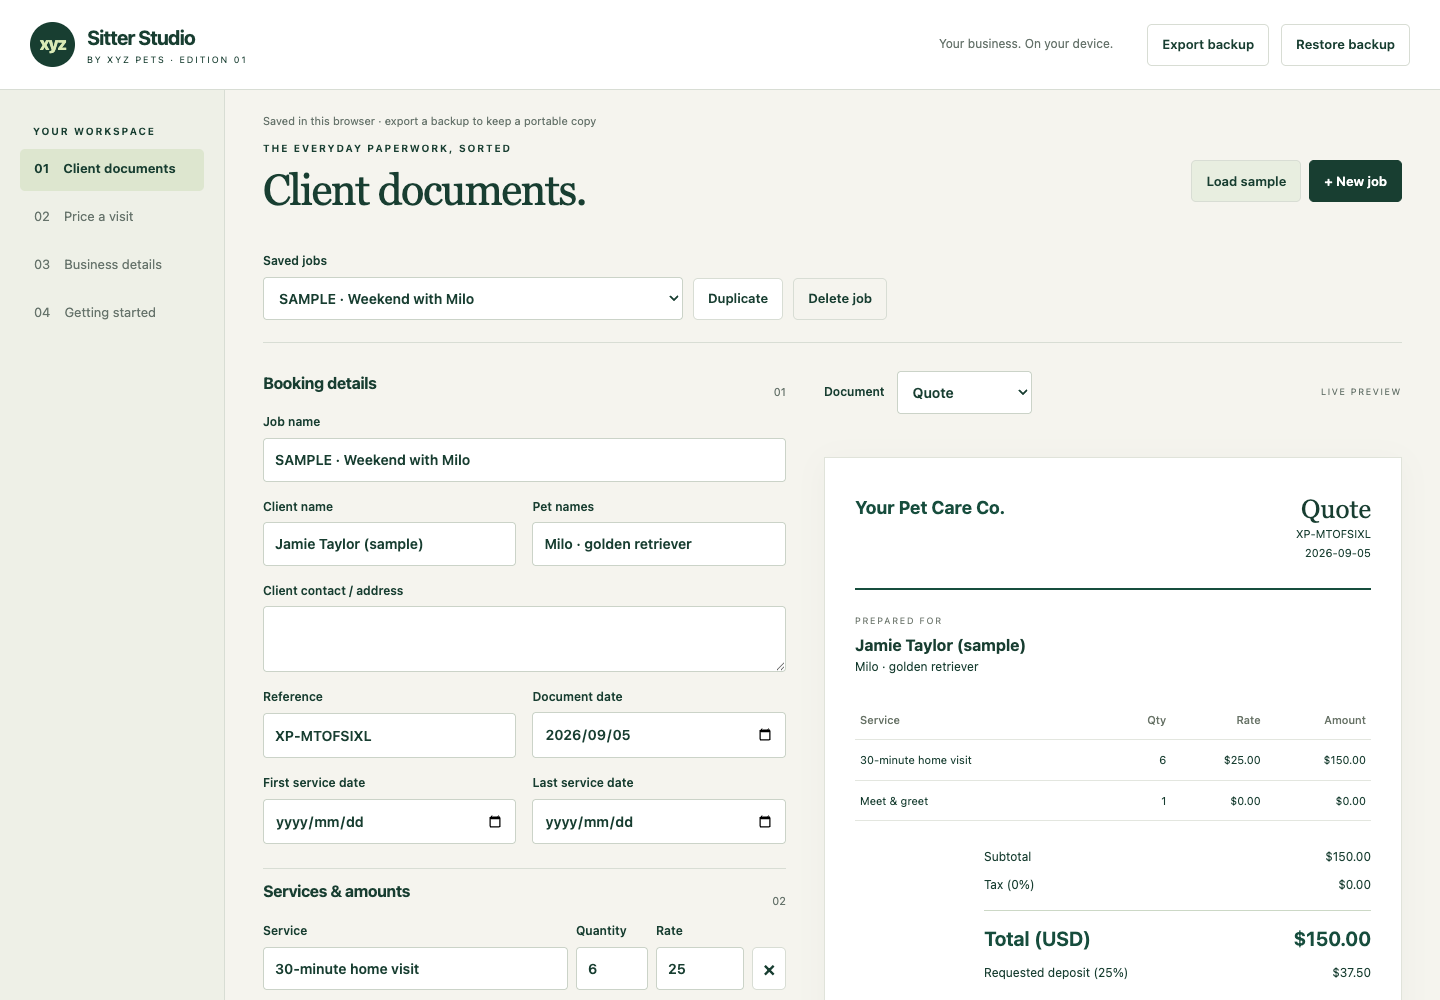Click 'Your Pet Care Co.' in preview
Screen dimensions: 1440x1000
click(930, 508)
